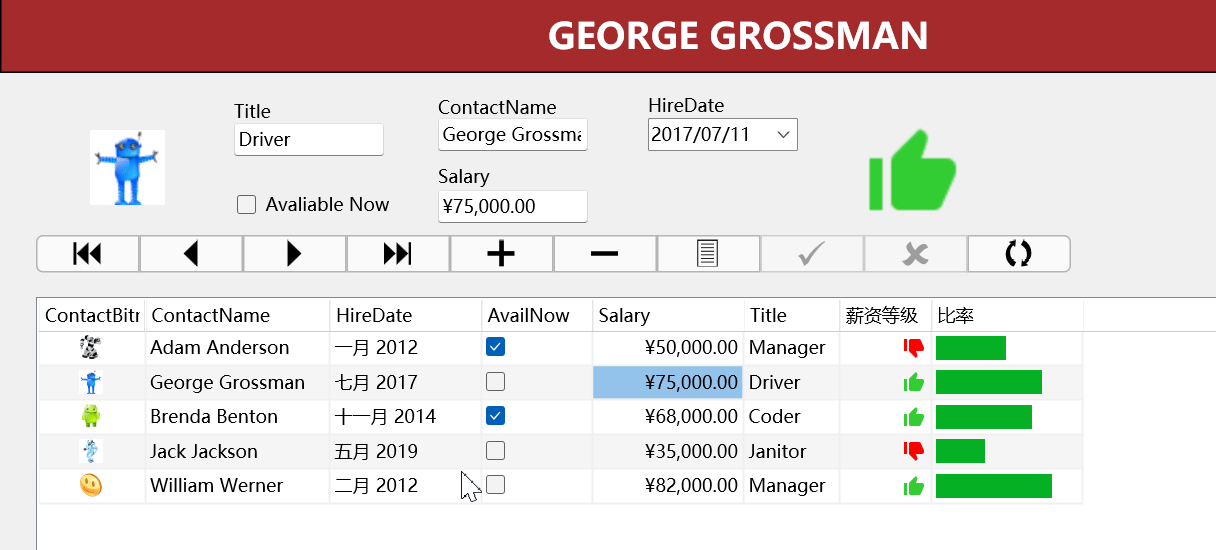Viewport: 1216px width, 550px height.
Task: Jump to last record in navigator
Action: [x=398, y=254]
